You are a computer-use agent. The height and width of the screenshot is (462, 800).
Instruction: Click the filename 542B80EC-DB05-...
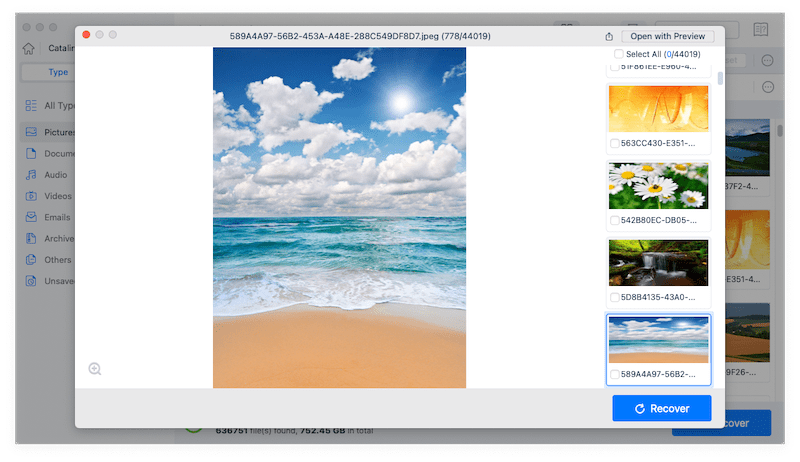pos(658,220)
